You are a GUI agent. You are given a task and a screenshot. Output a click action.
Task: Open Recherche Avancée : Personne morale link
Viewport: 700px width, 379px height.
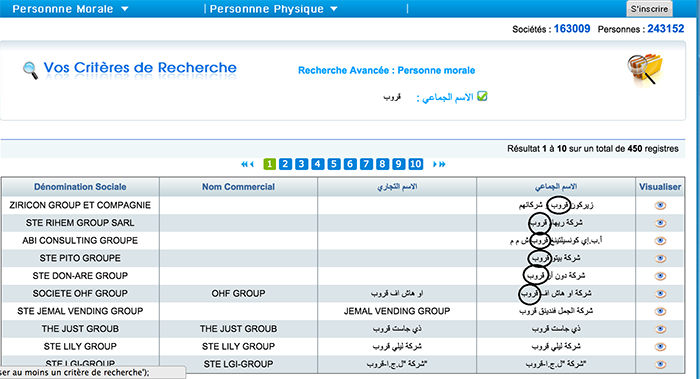tap(386, 71)
